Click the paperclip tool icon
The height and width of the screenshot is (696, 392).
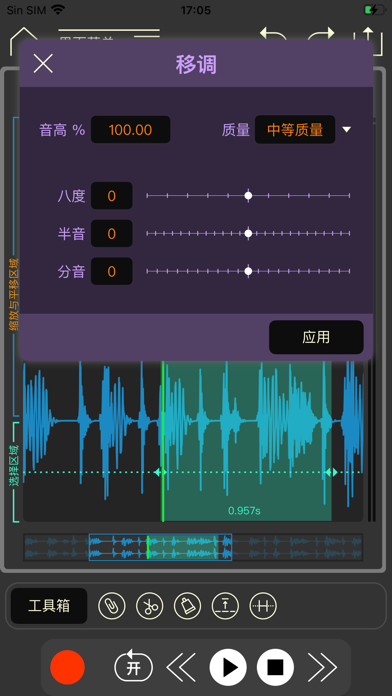[111, 605]
